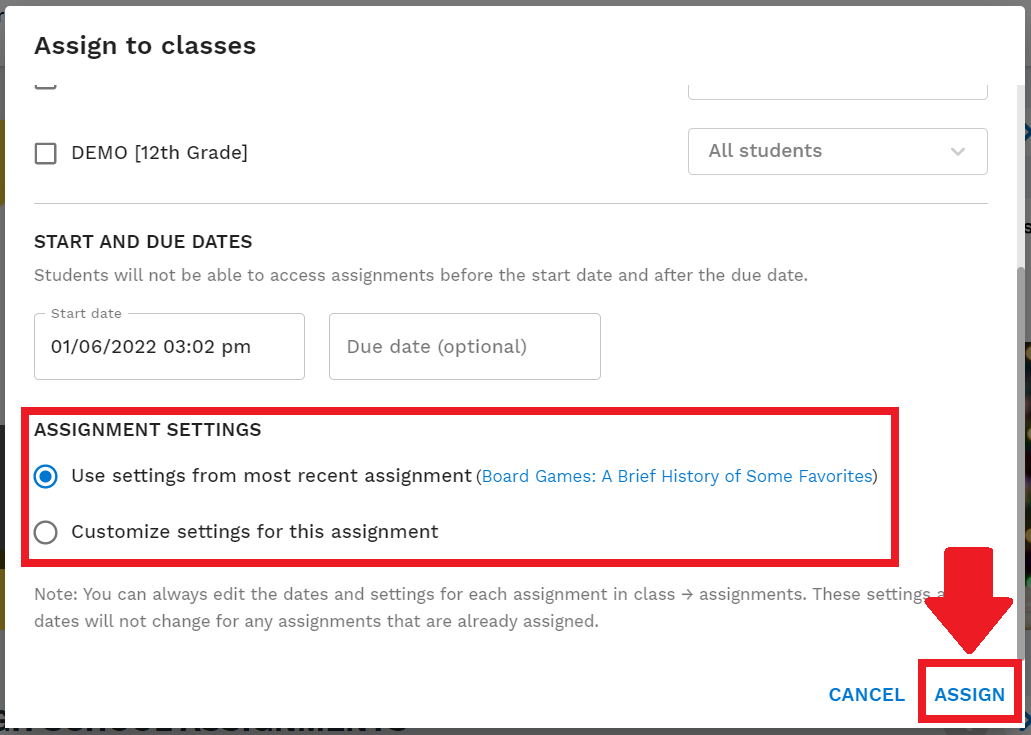The height and width of the screenshot is (735, 1031).
Task: Click the 'Assign to classes' dialog title
Action: tap(145, 45)
